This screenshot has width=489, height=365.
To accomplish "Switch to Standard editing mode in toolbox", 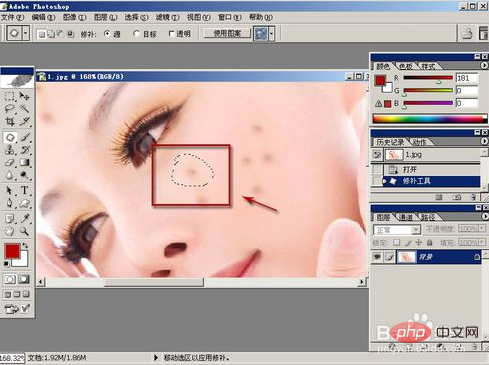I will click(10, 279).
